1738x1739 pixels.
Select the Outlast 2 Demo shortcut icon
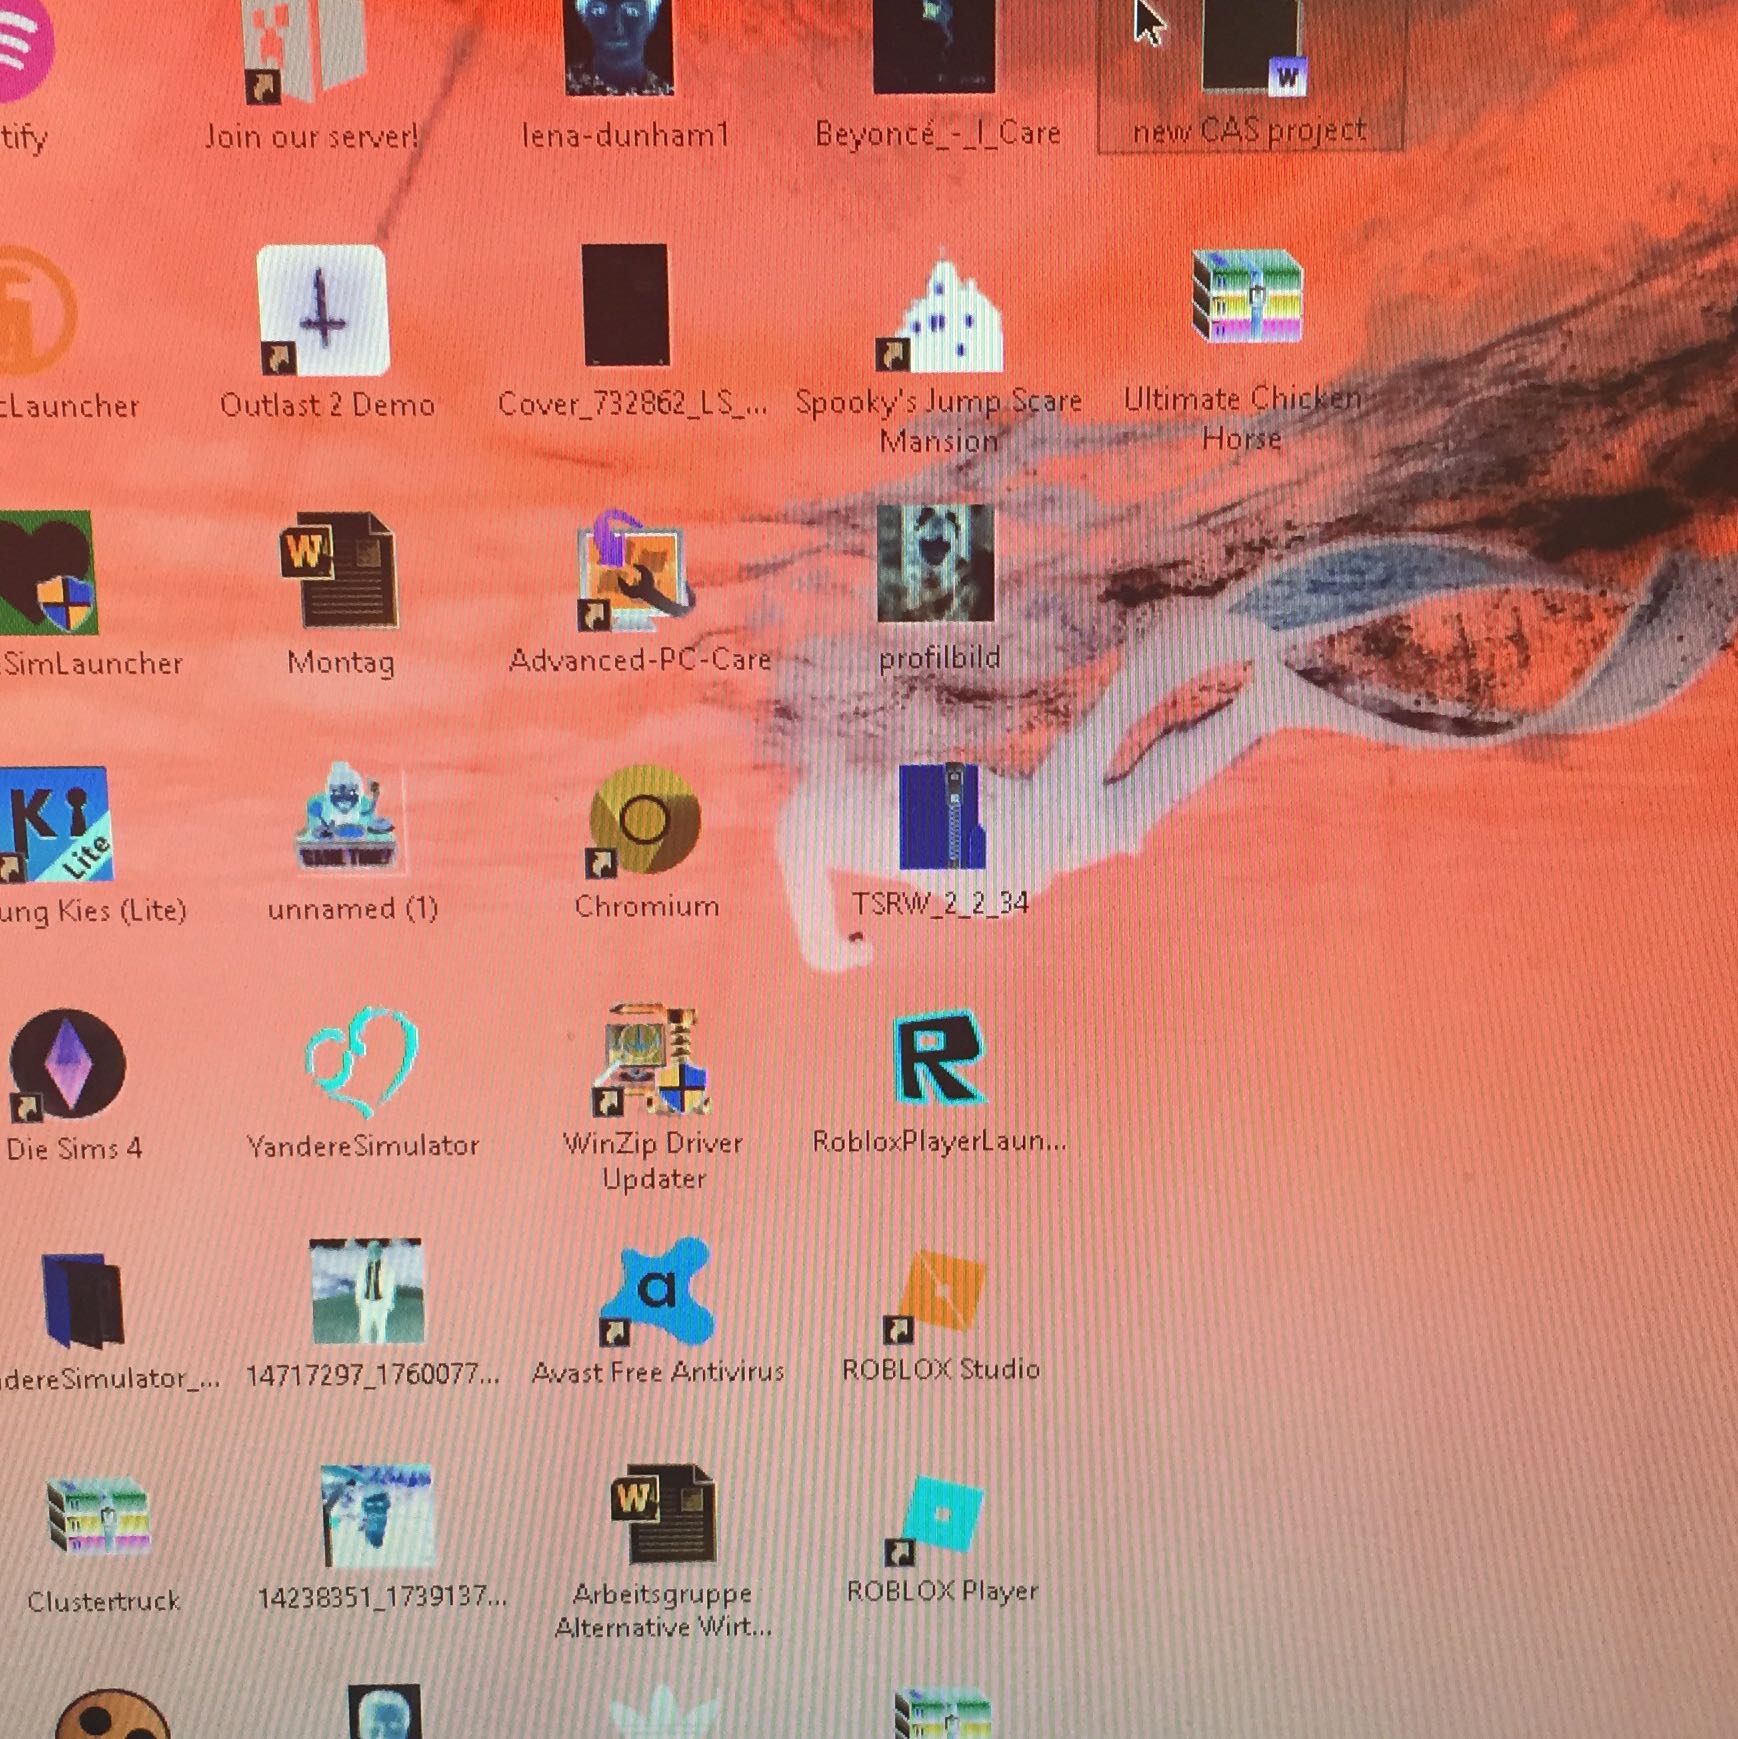pyautogui.click(x=322, y=310)
